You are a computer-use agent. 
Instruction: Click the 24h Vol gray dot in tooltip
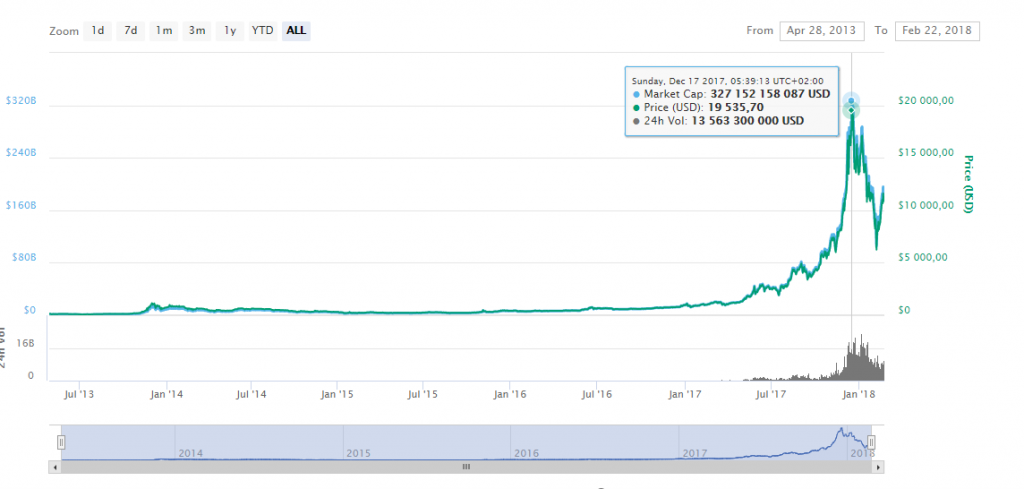636,121
